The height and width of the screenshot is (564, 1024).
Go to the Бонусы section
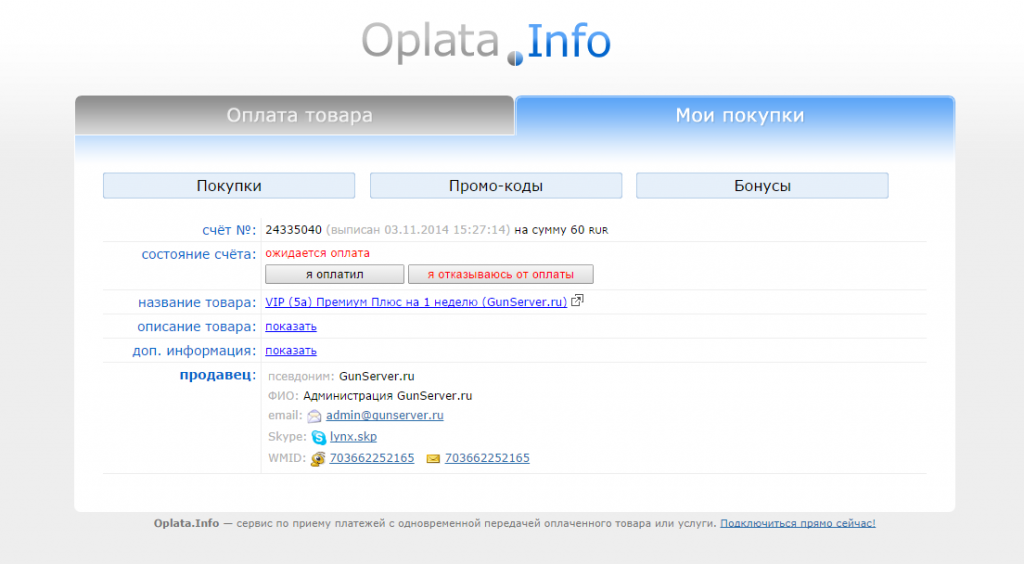click(762, 186)
